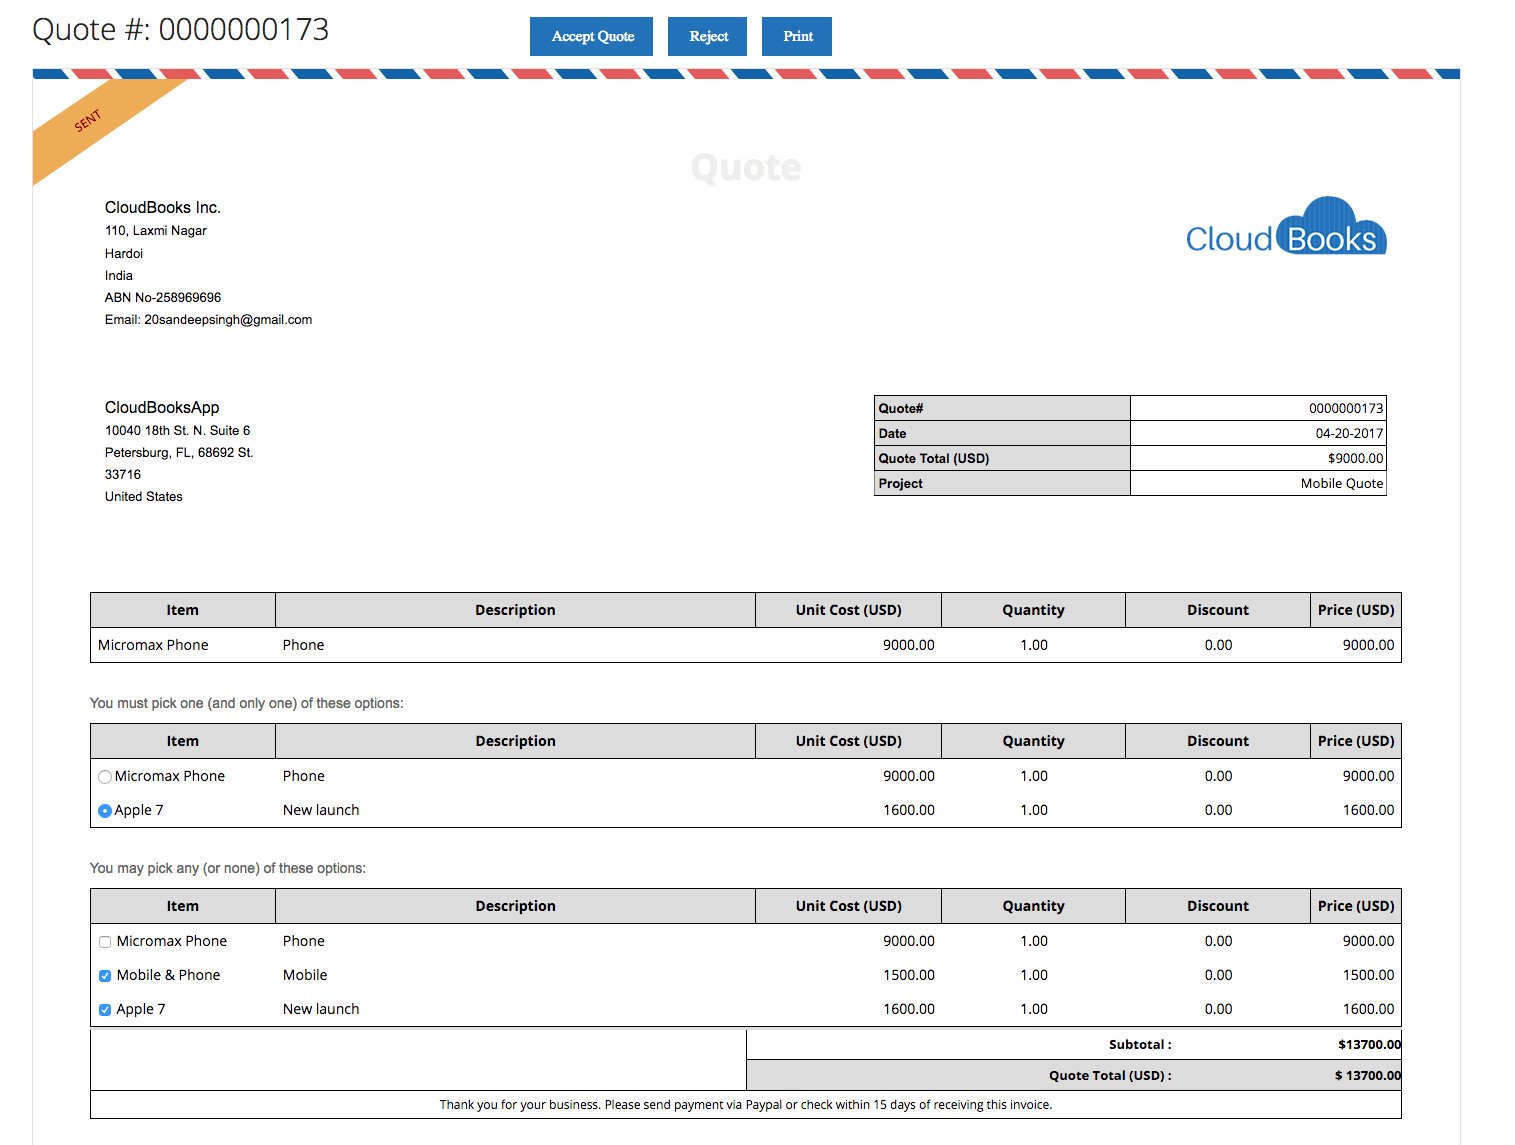Check the optional Micromax Phone checkbox
This screenshot has height=1145, width=1515.
pyautogui.click(x=105, y=942)
